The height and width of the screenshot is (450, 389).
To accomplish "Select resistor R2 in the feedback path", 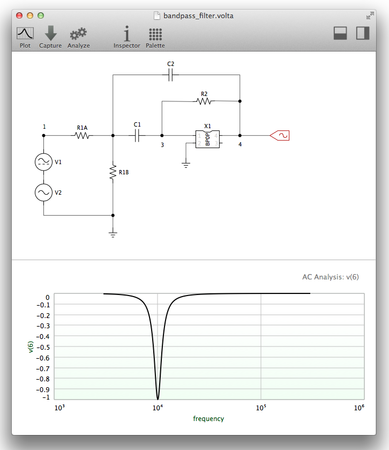I will 204,101.
